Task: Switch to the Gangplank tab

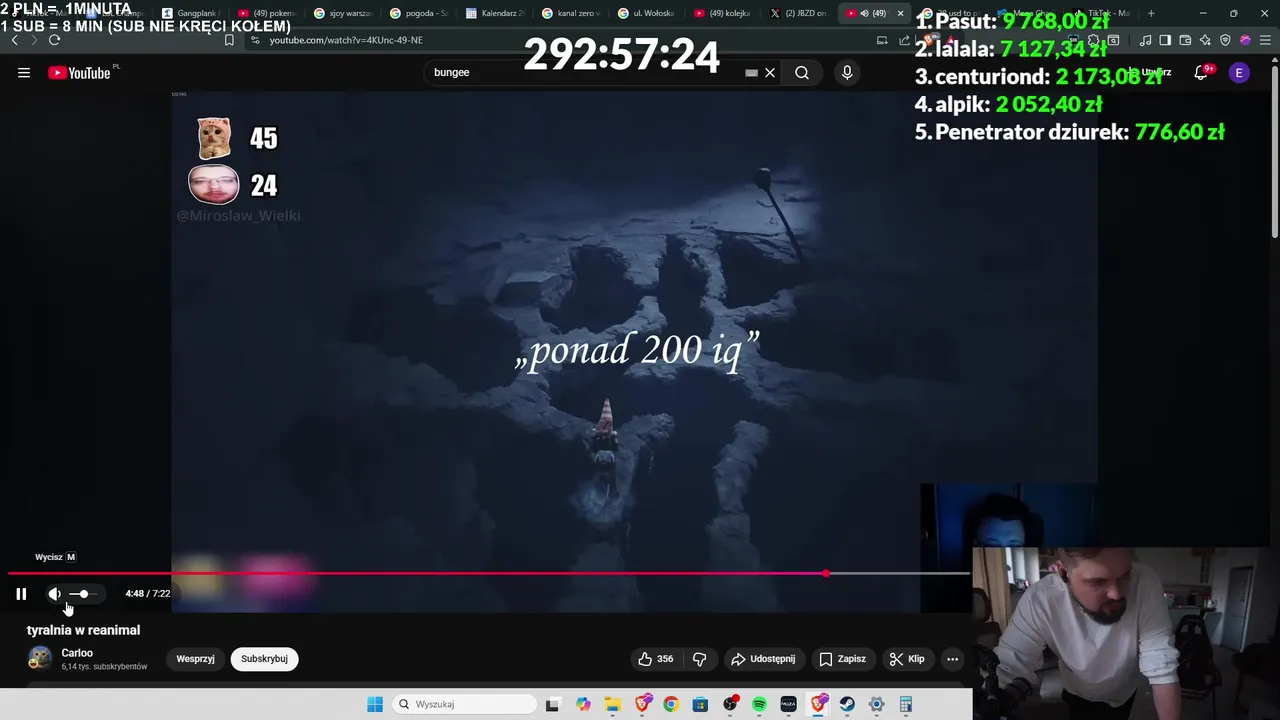Action: pyautogui.click(x=192, y=13)
